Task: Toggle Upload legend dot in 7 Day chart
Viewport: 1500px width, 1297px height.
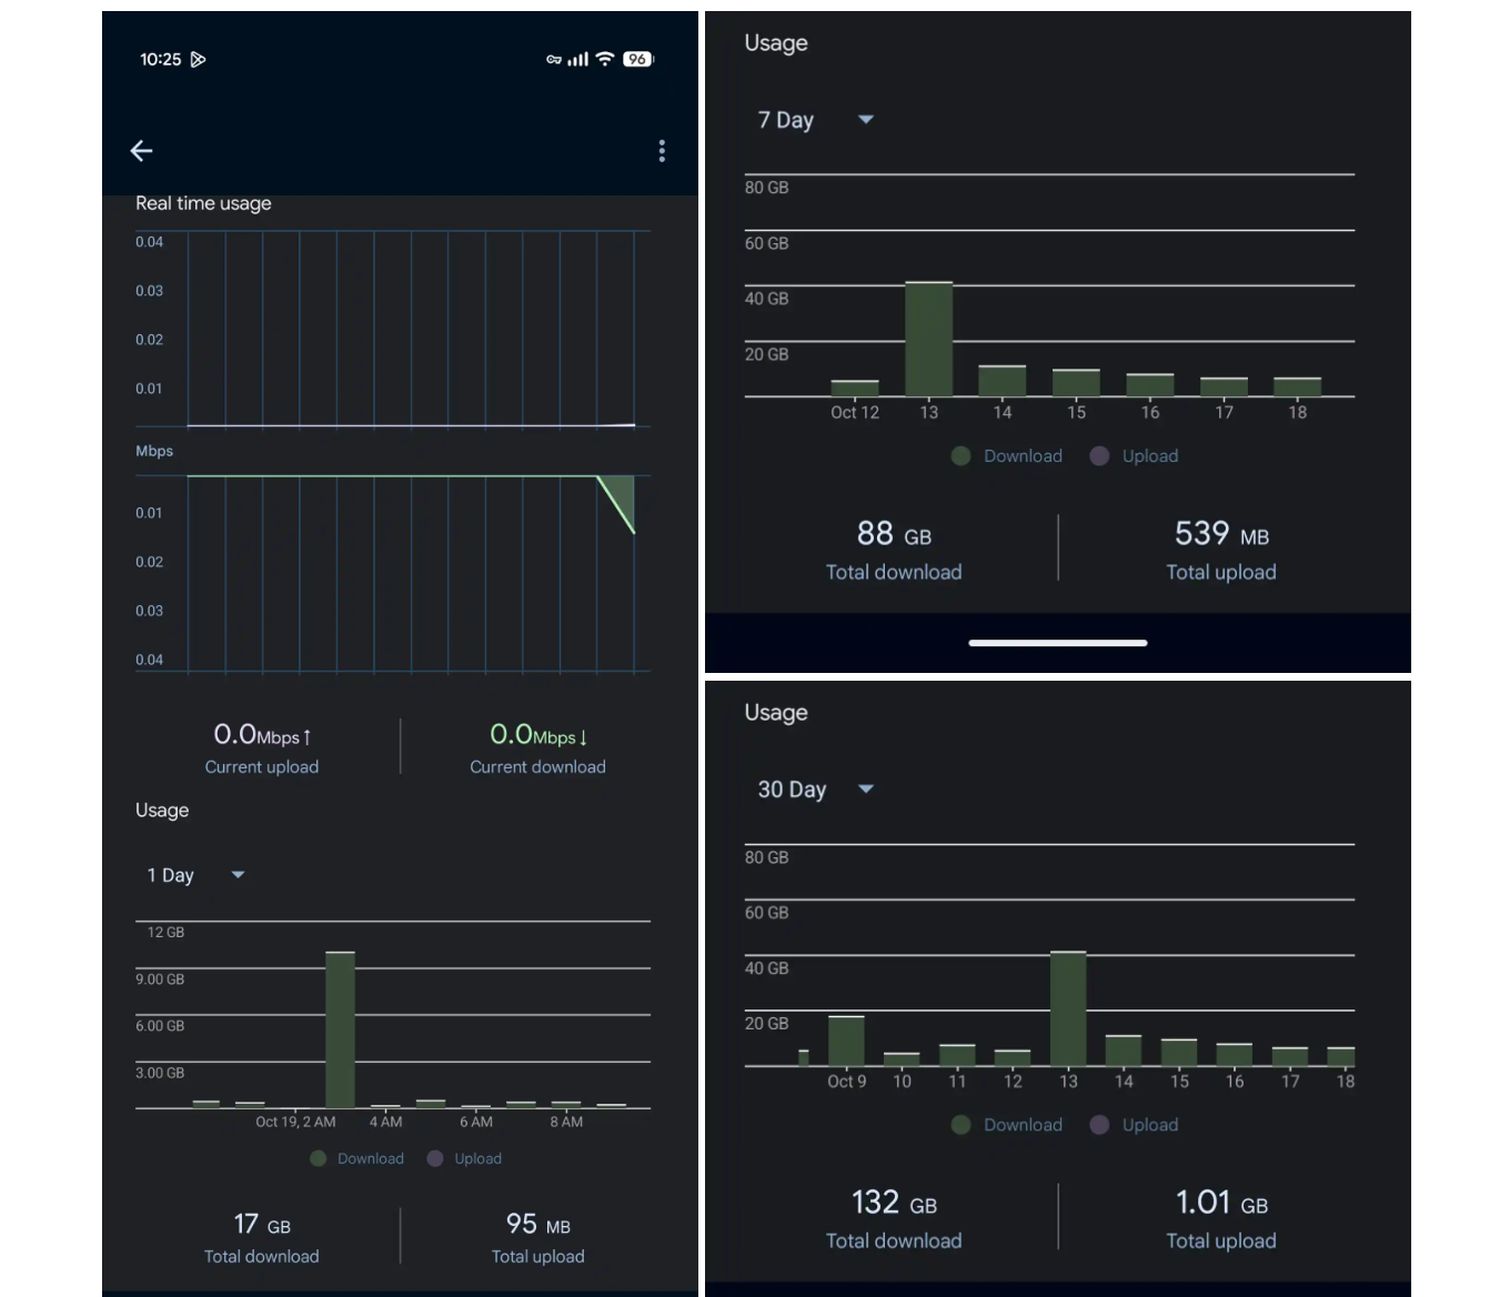Action: pos(1099,456)
